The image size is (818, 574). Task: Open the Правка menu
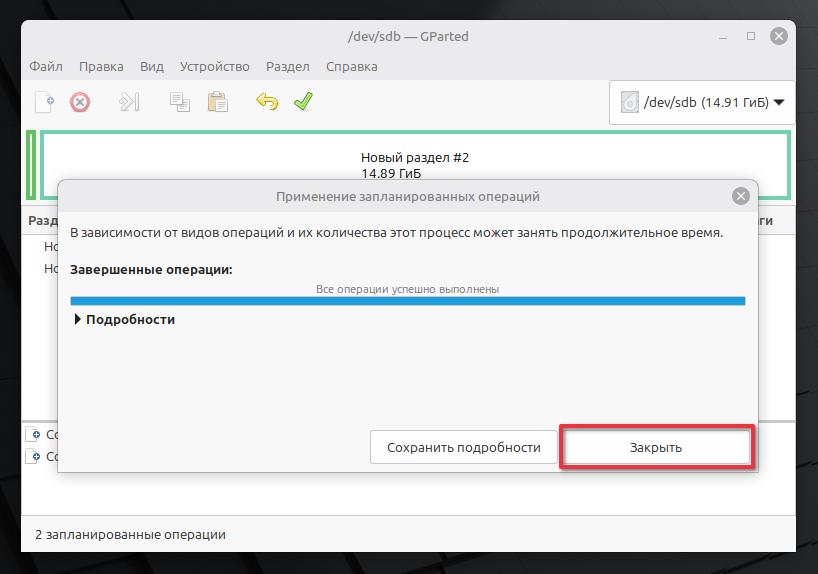click(x=101, y=67)
